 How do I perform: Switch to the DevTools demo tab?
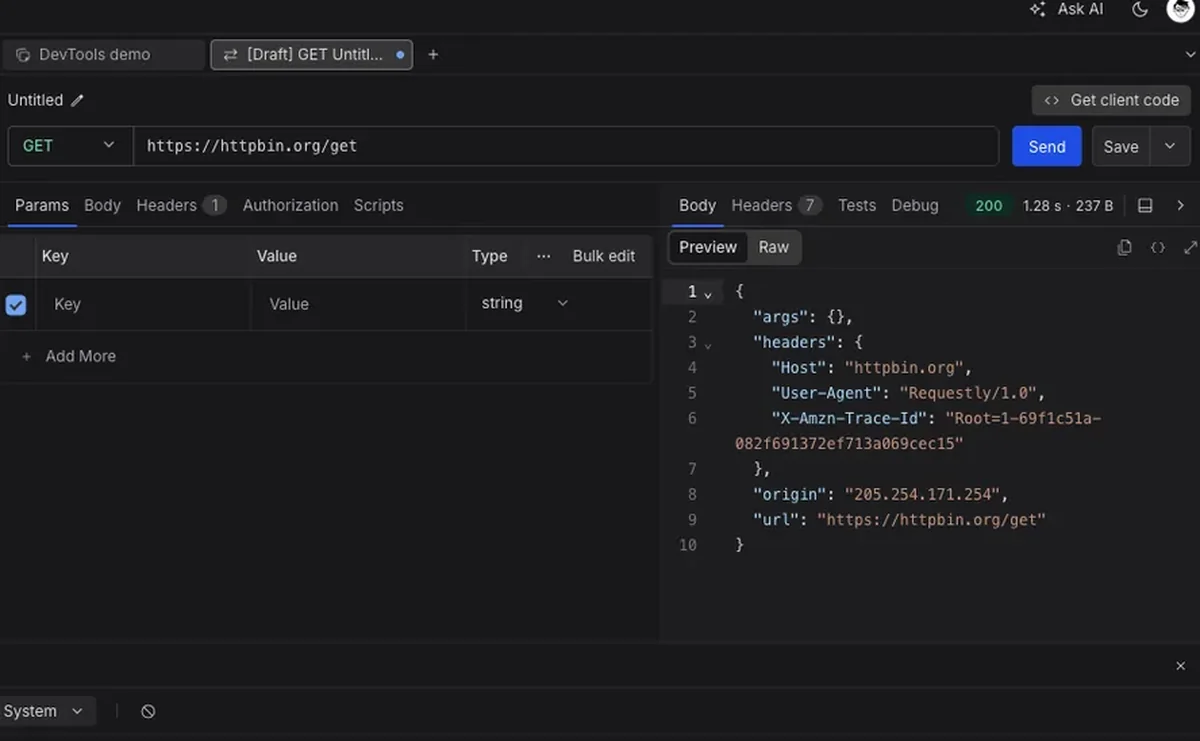coord(104,55)
